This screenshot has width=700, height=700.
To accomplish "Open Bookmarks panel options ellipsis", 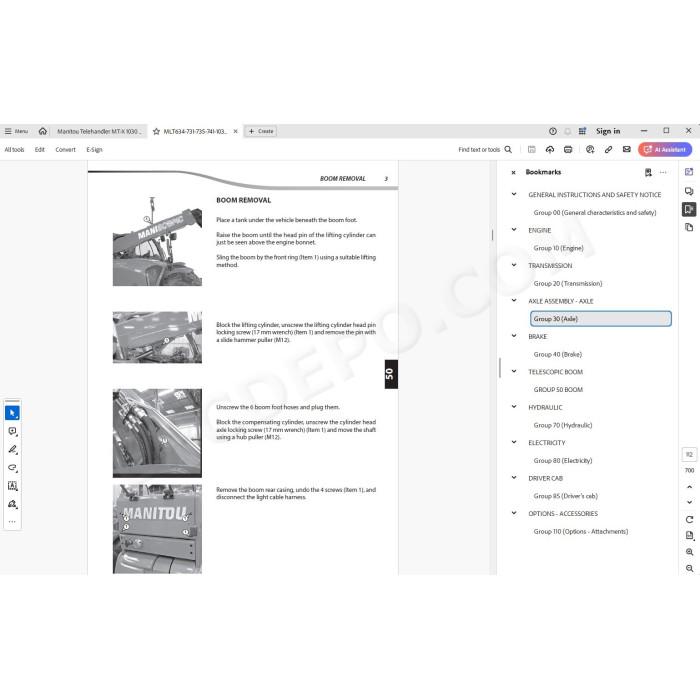I will [x=663, y=172].
